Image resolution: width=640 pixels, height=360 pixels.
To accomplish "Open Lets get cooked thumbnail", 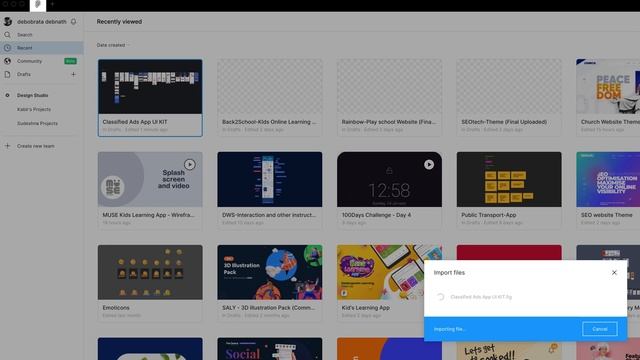I will coord(509,351).
